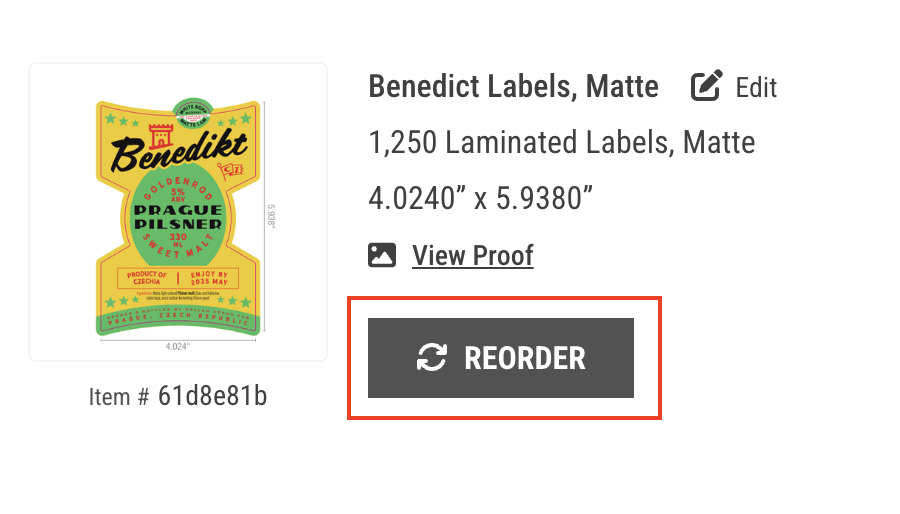Click the Benedikt label preview thumbnail

pyautogui.click(x=178, y=212)
